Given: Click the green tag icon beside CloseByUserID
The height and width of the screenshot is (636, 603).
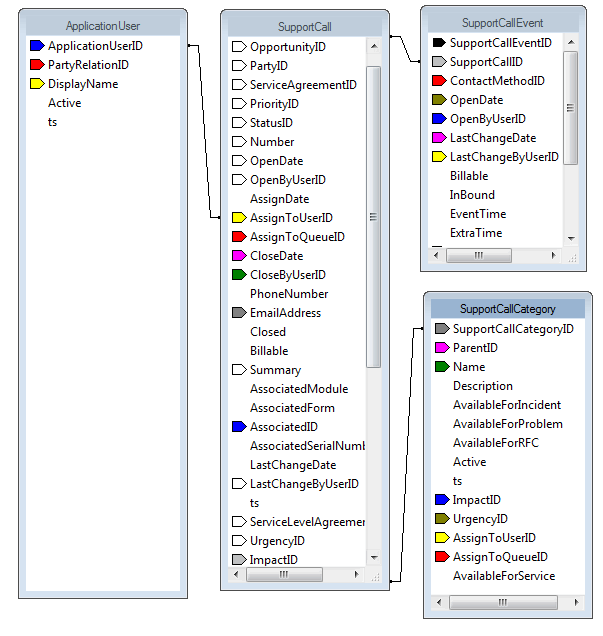Looking at the screenshot, I should point(238,275).
